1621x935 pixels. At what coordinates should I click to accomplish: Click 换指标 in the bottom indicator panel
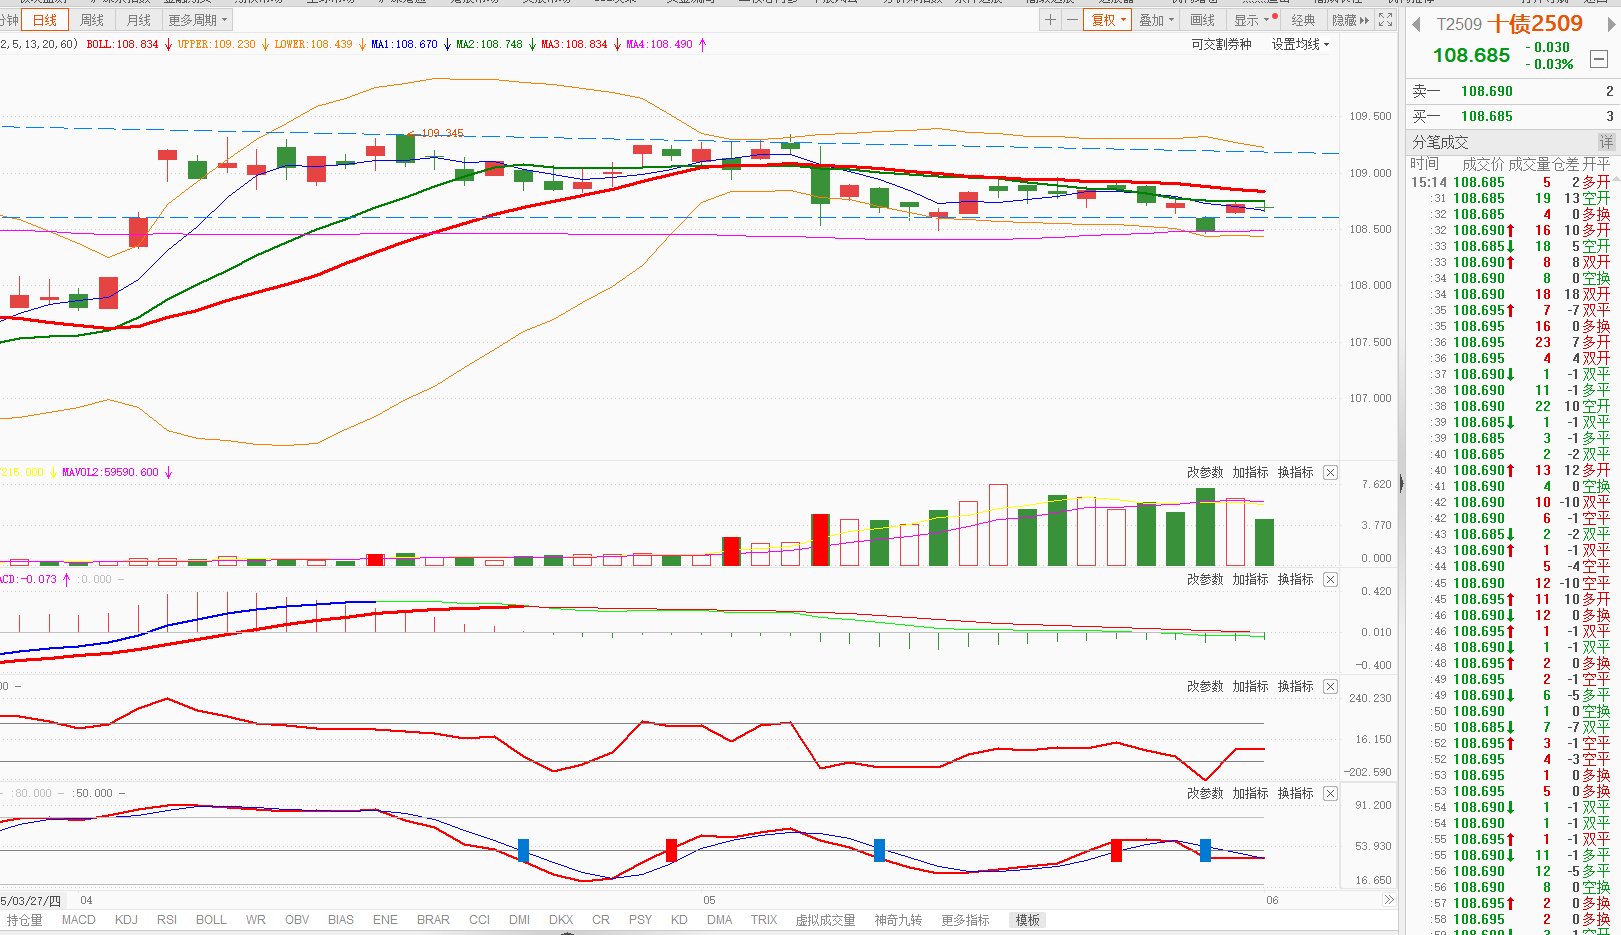[x=1295, y=793]
